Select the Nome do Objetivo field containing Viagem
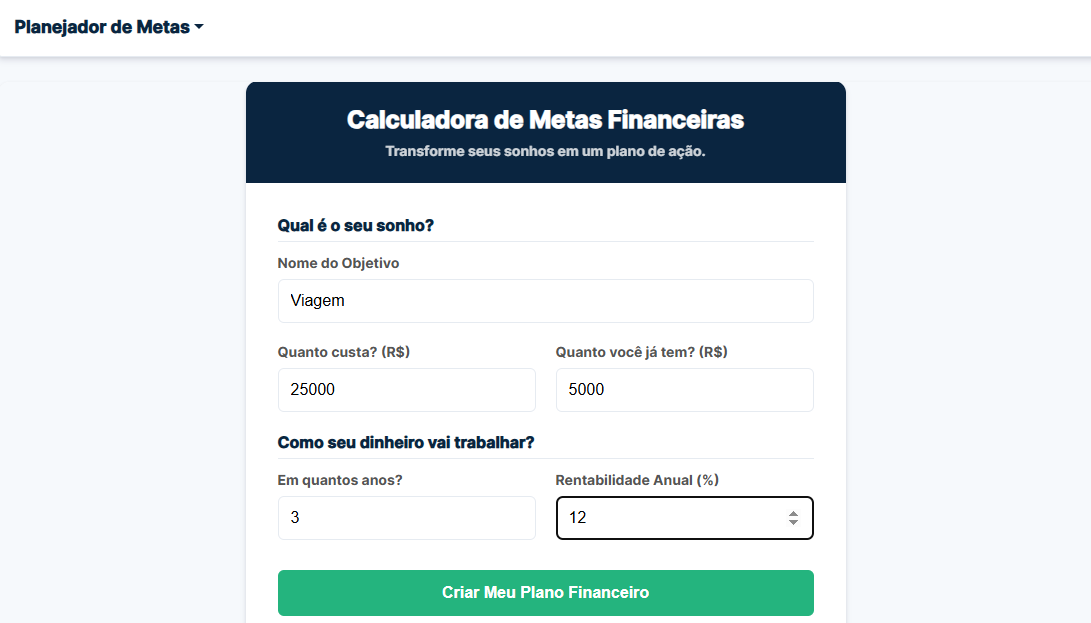1091x623 pixels. tap(545, 300)
